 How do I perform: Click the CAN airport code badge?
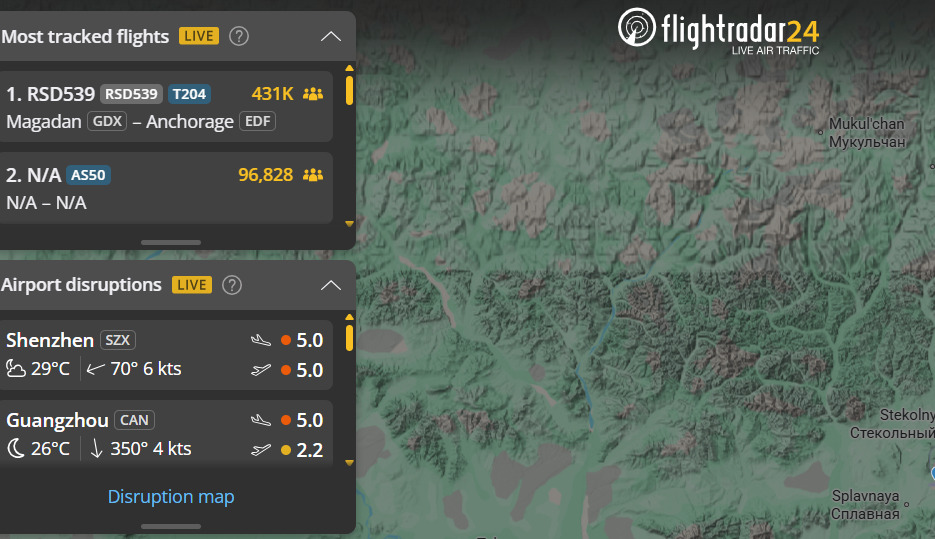click(134, 420)
